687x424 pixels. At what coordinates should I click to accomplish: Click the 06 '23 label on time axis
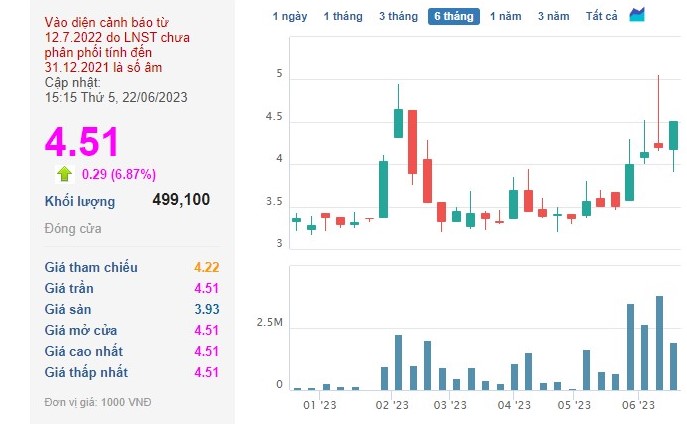coord(637,405)
